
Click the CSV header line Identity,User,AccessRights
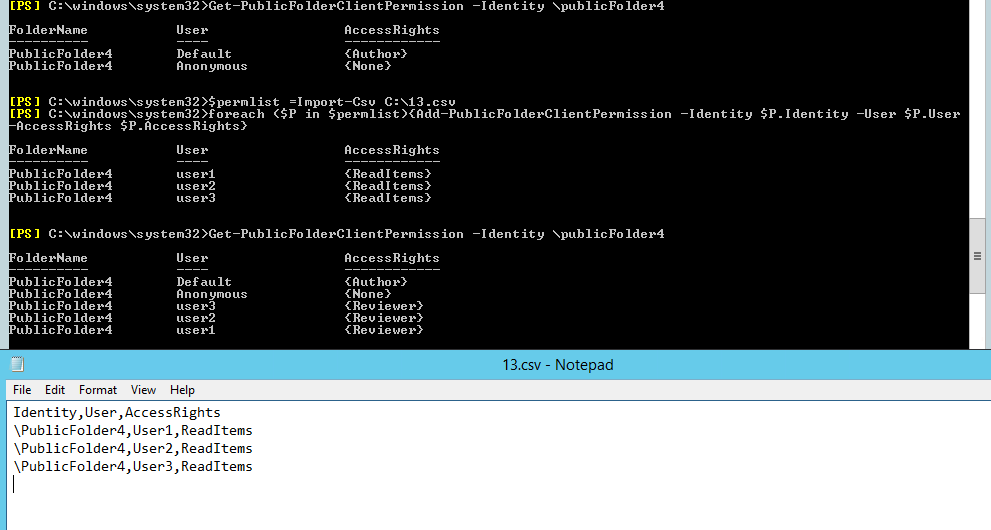117,413
